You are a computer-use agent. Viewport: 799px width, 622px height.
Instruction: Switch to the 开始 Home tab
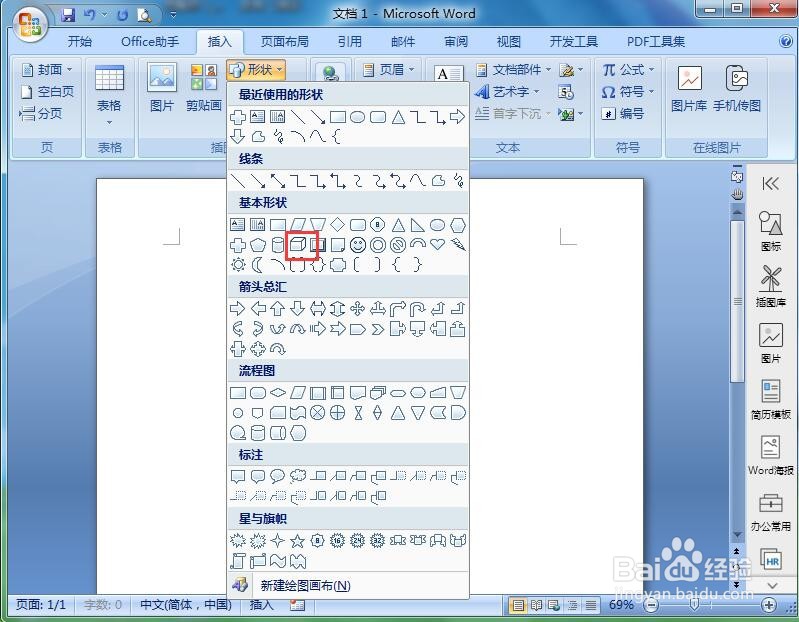(x=80, y=42)
